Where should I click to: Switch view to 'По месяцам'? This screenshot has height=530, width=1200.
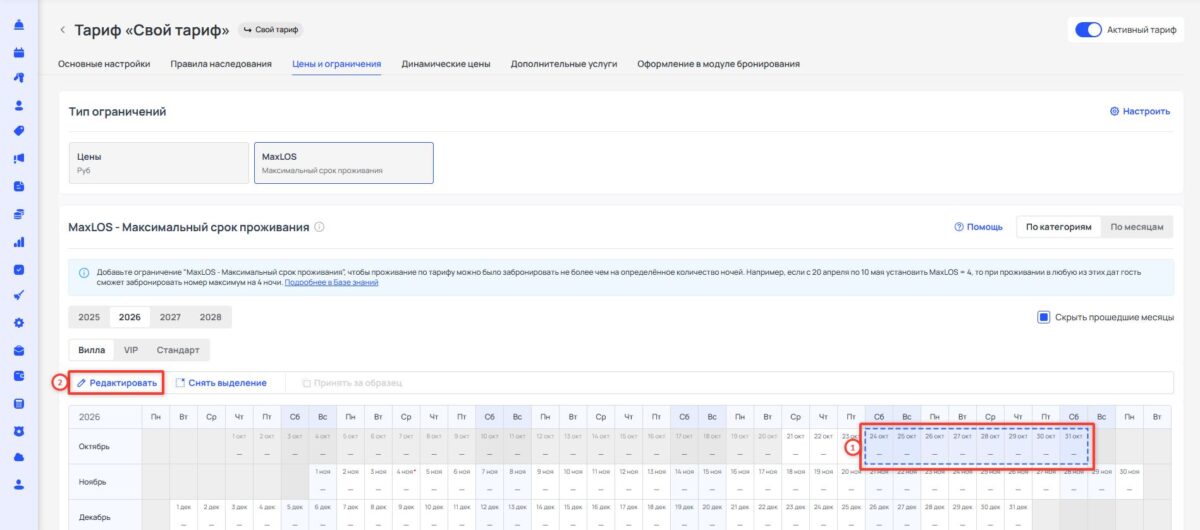(1137, 227)
